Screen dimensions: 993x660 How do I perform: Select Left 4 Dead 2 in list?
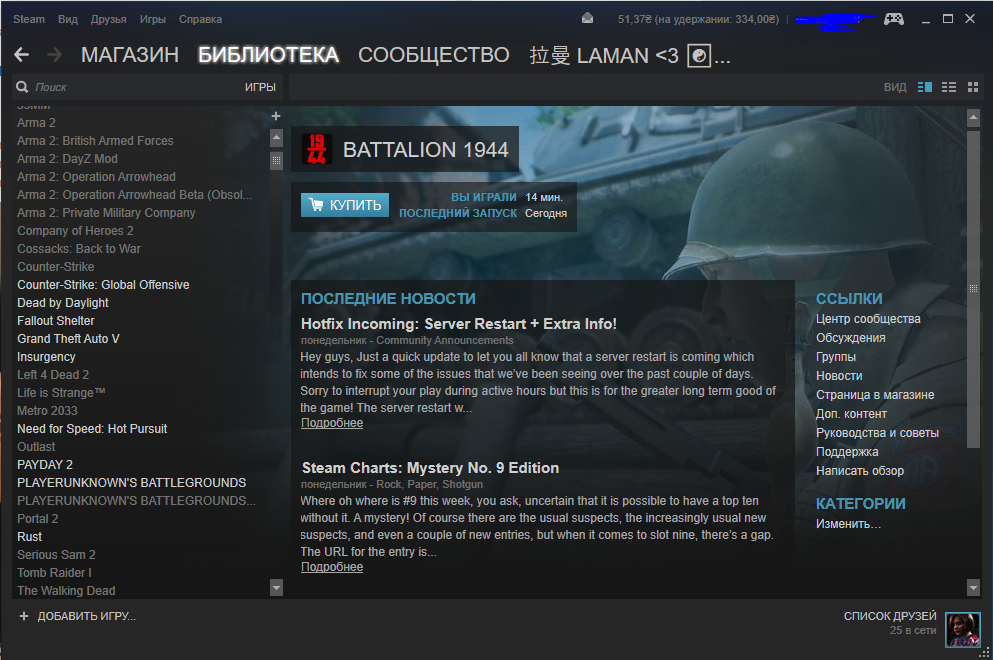(x=53, y=374)
